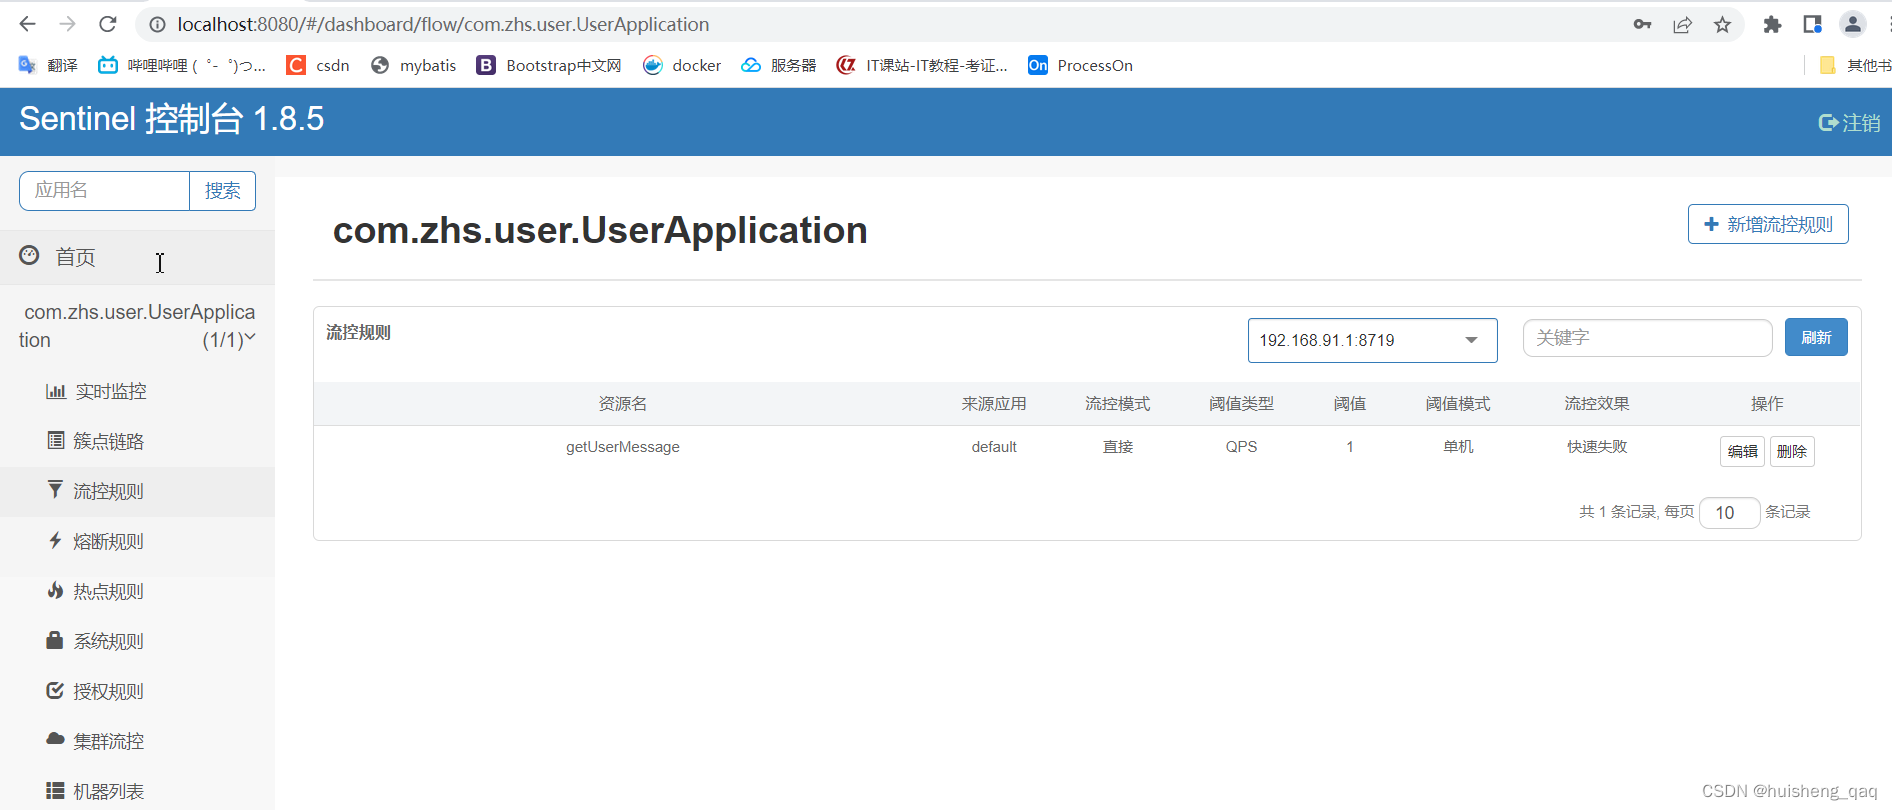Open the ProcessOn bookmark
Image resolution: width=1892 pixels, height=810 pixels.
(1080, 65)
